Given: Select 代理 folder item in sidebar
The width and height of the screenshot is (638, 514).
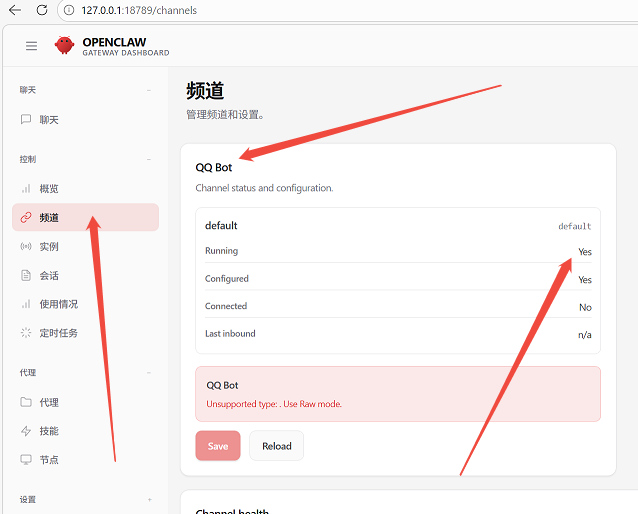Looking at the screenshot, I should (48, 402).
